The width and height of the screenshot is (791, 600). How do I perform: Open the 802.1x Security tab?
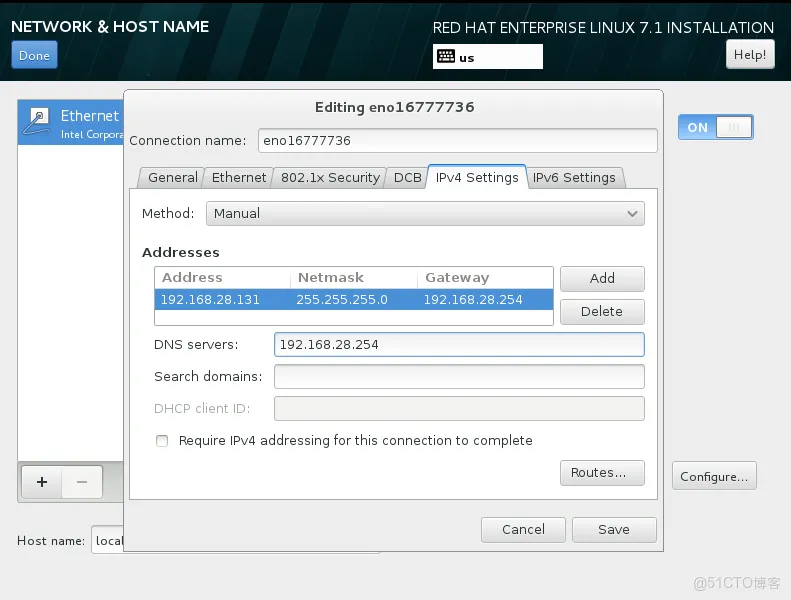330,178
